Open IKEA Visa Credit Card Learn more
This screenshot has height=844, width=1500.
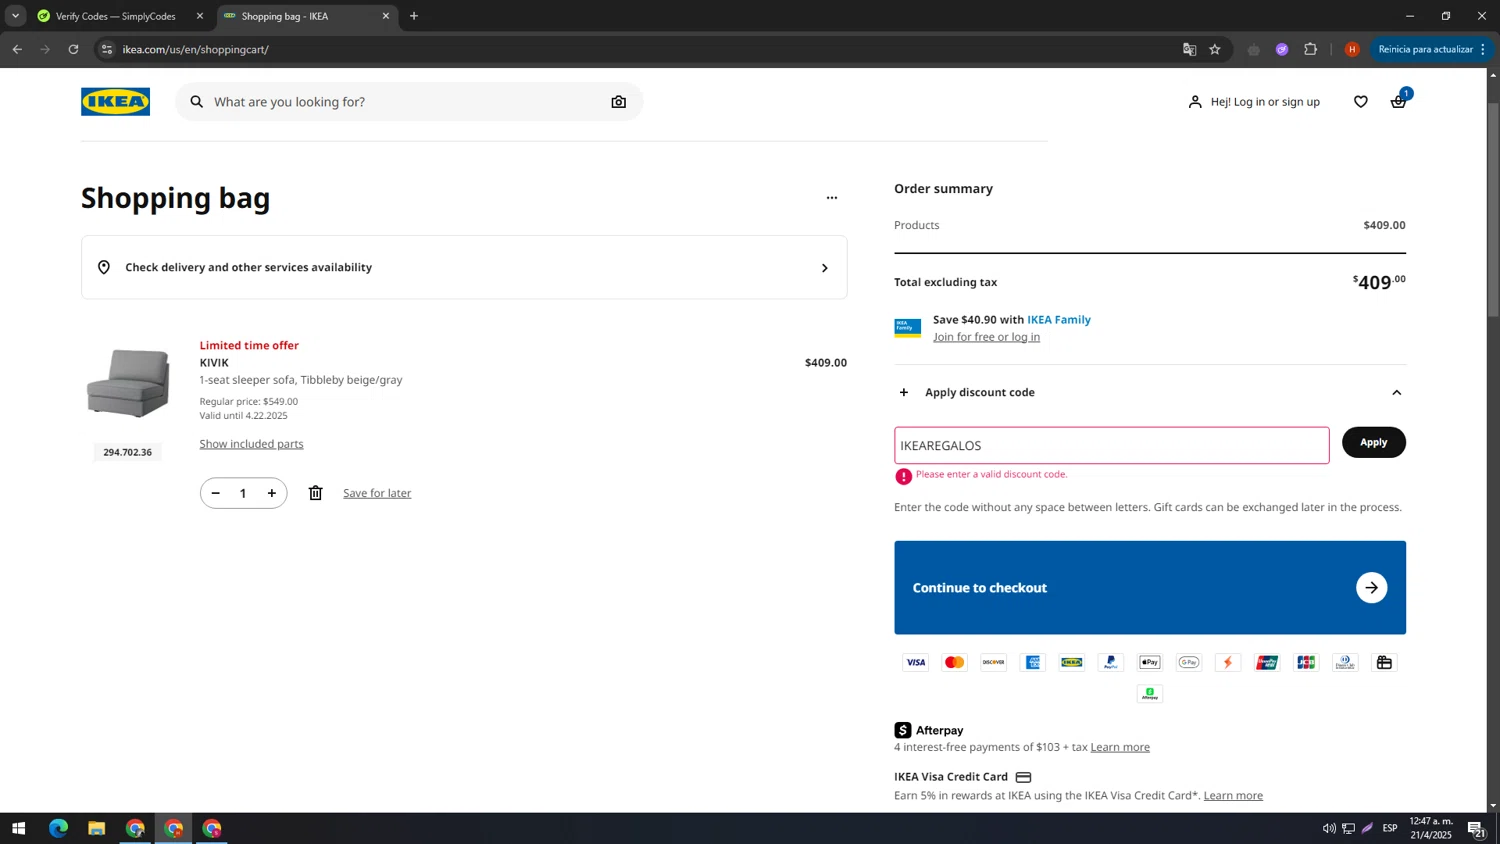click(x=1233, y=796)
